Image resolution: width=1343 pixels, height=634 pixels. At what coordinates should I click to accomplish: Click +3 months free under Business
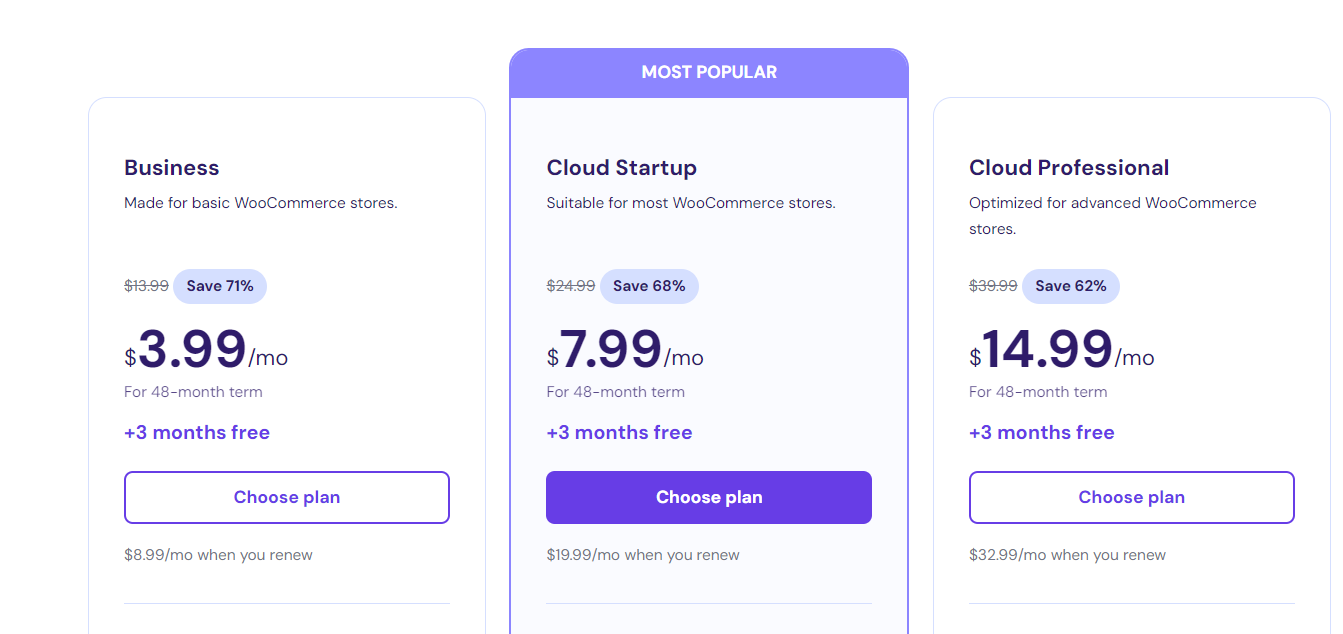tap(197, 433)
